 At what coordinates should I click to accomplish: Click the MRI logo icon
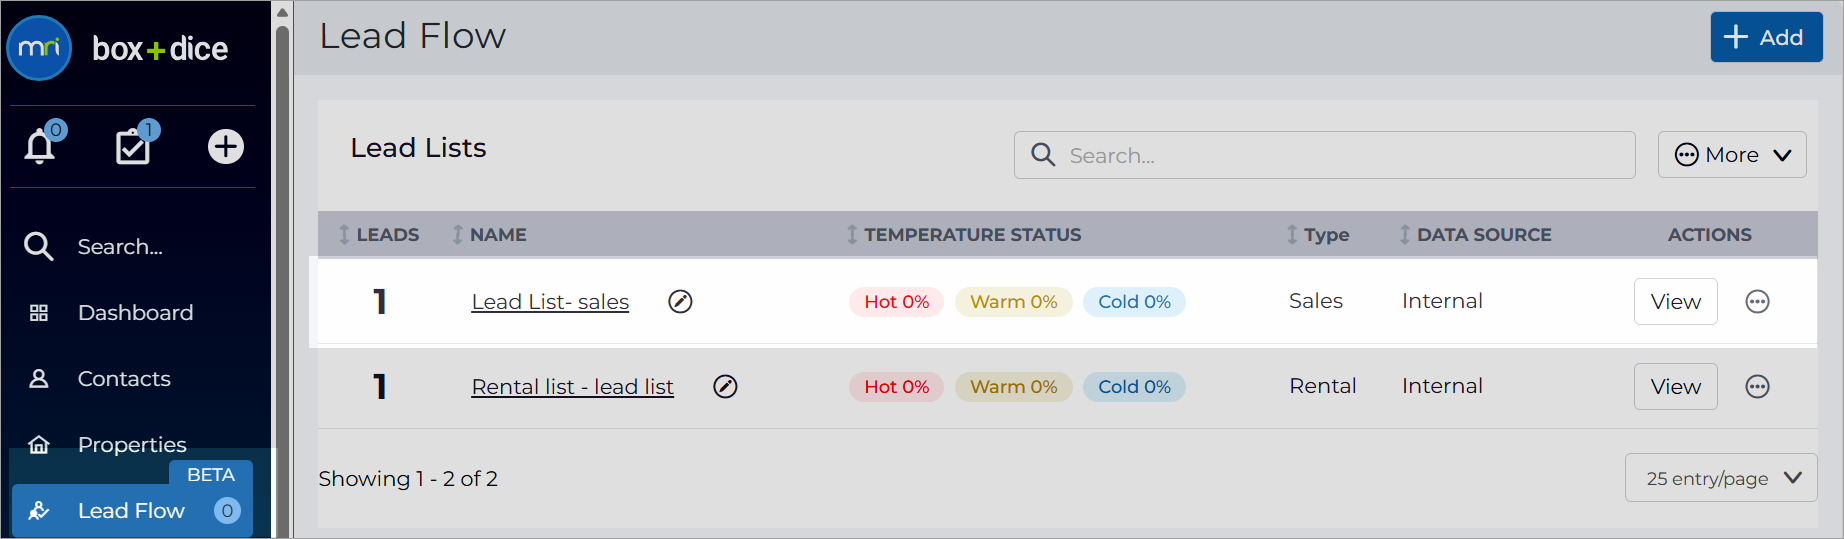tap(39, 48)
